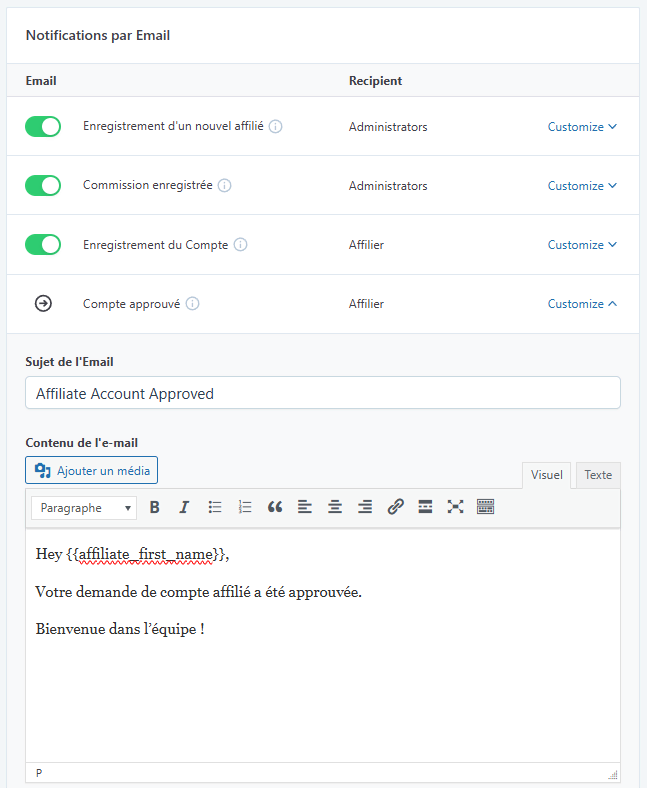Toggle the Commission enregistrée notification
647x788 pixels.
click(x=43, y=186)
